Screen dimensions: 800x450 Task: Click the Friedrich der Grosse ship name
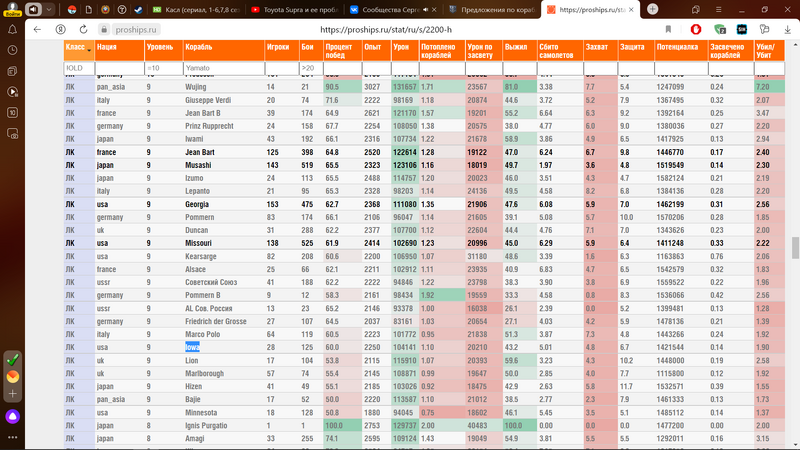click(216, 321)
